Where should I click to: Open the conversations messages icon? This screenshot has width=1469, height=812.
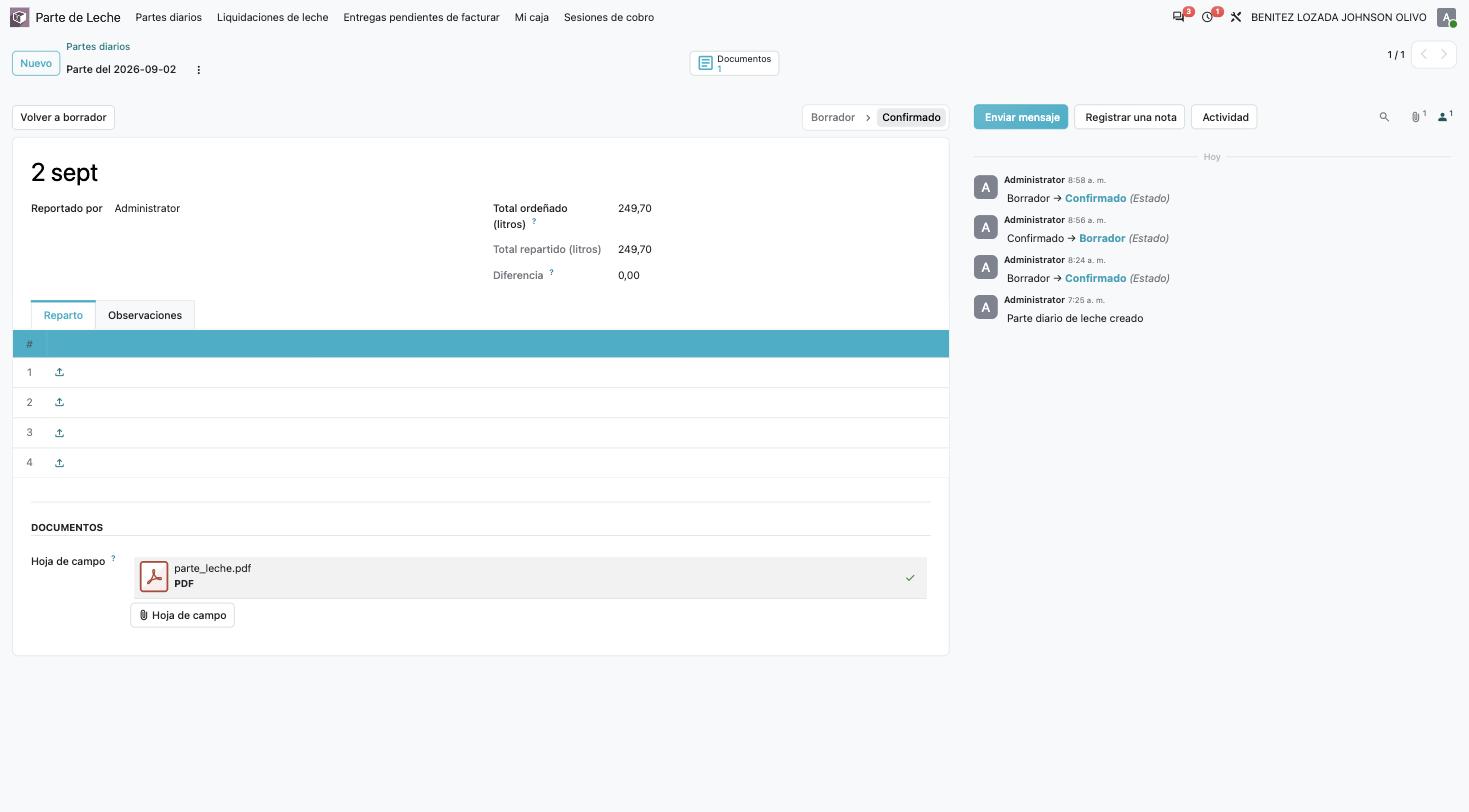(1179, 17)
